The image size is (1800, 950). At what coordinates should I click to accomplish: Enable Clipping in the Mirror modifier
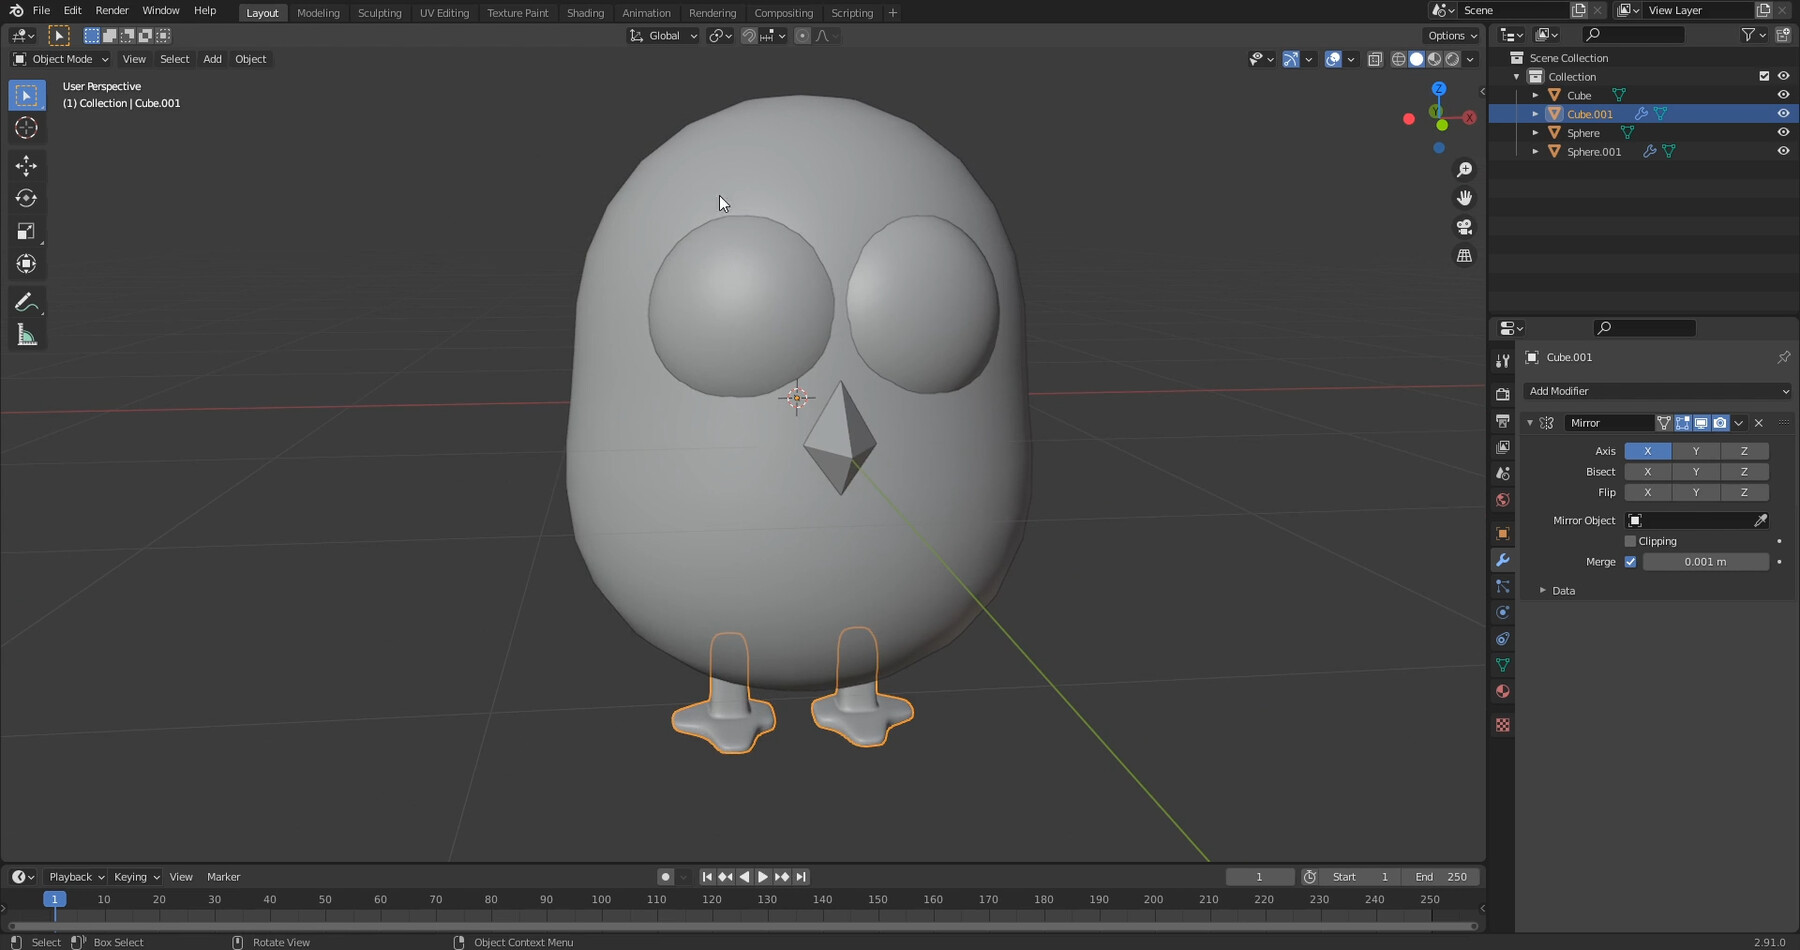tap(1630, 541)
